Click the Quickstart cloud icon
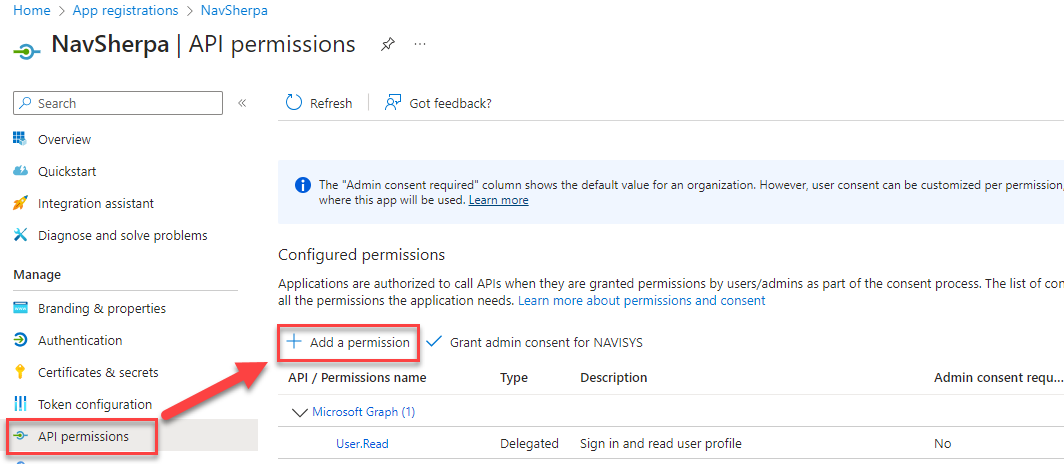Screen dimensions: 1064x464 [x=20, y=171]
